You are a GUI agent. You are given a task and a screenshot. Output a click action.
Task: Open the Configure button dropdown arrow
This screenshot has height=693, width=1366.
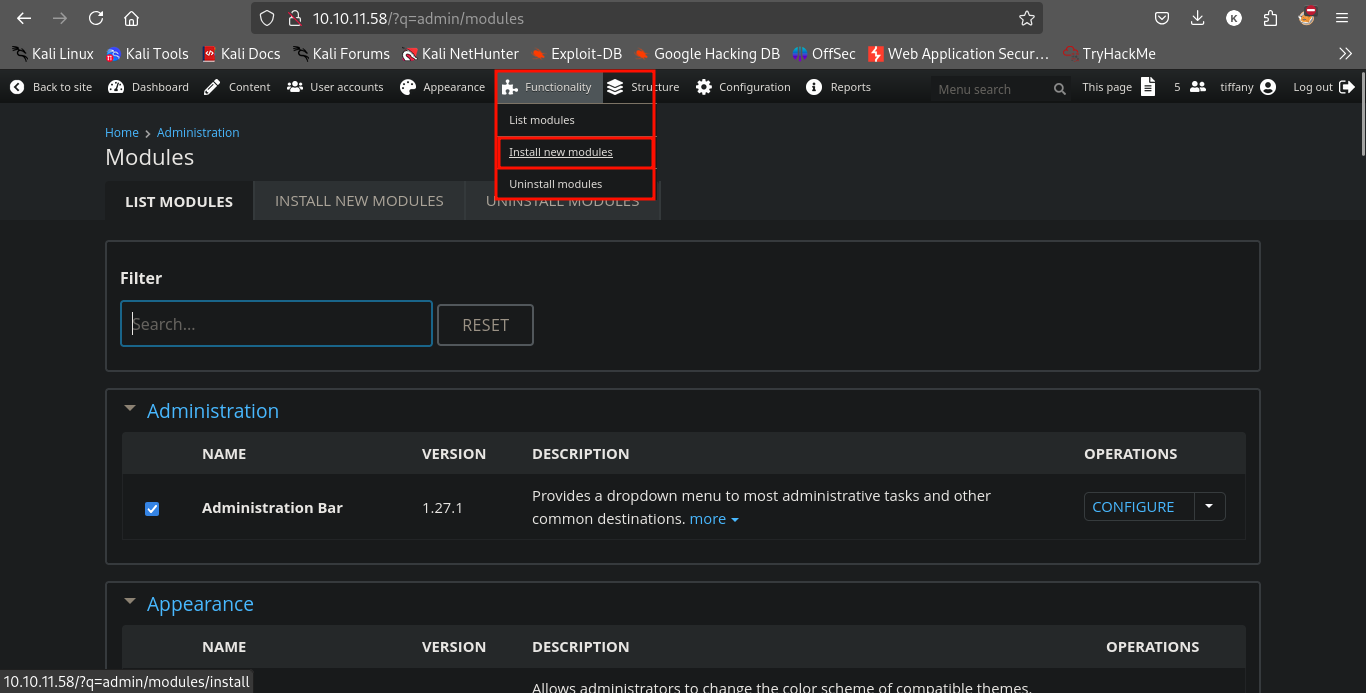point(1209,507)
